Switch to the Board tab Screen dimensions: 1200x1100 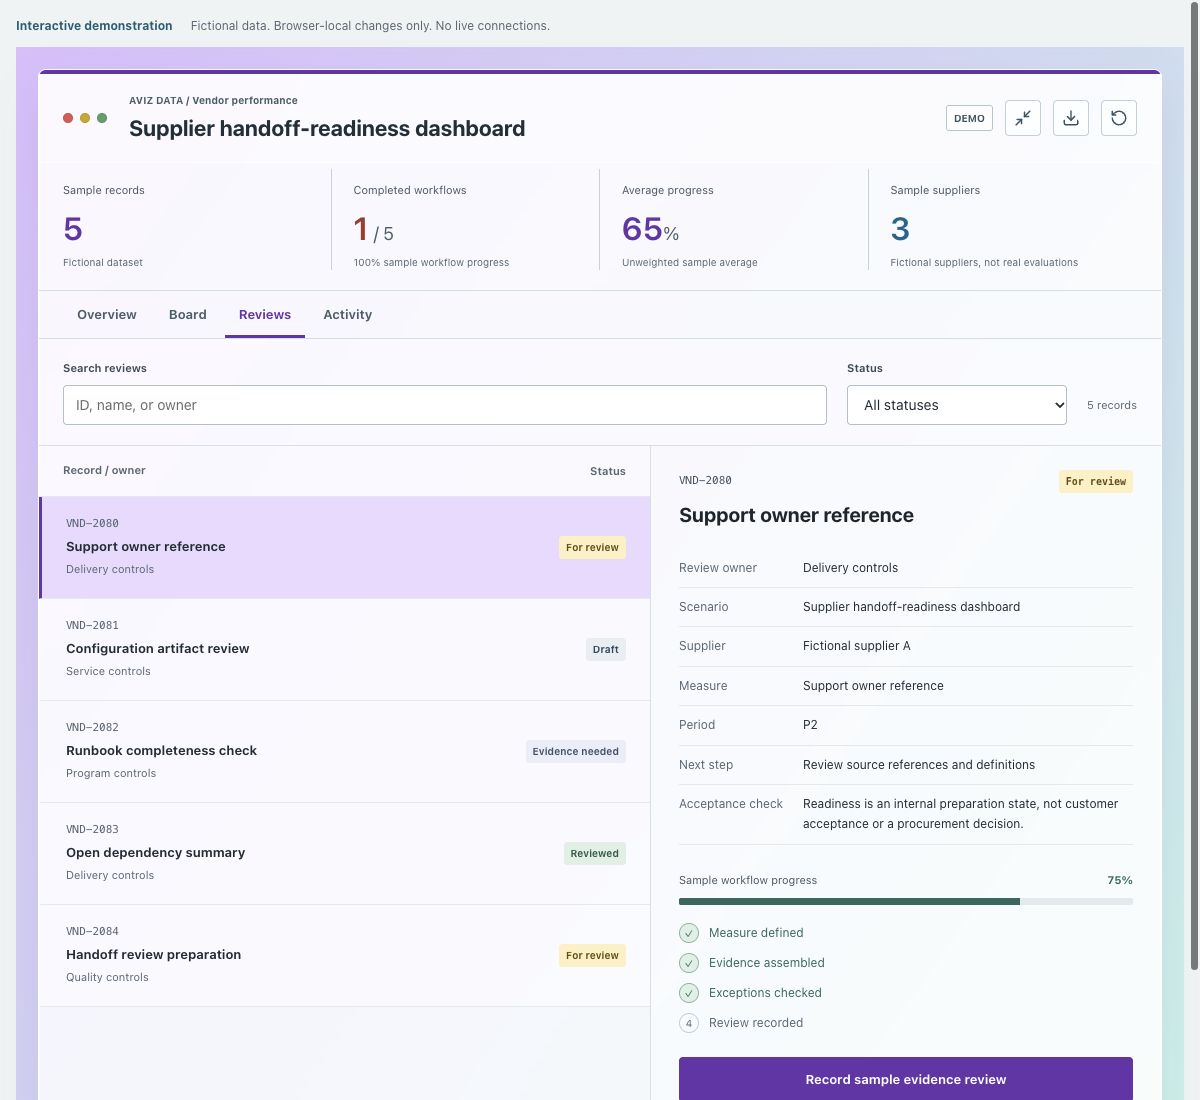coord(188,314)
